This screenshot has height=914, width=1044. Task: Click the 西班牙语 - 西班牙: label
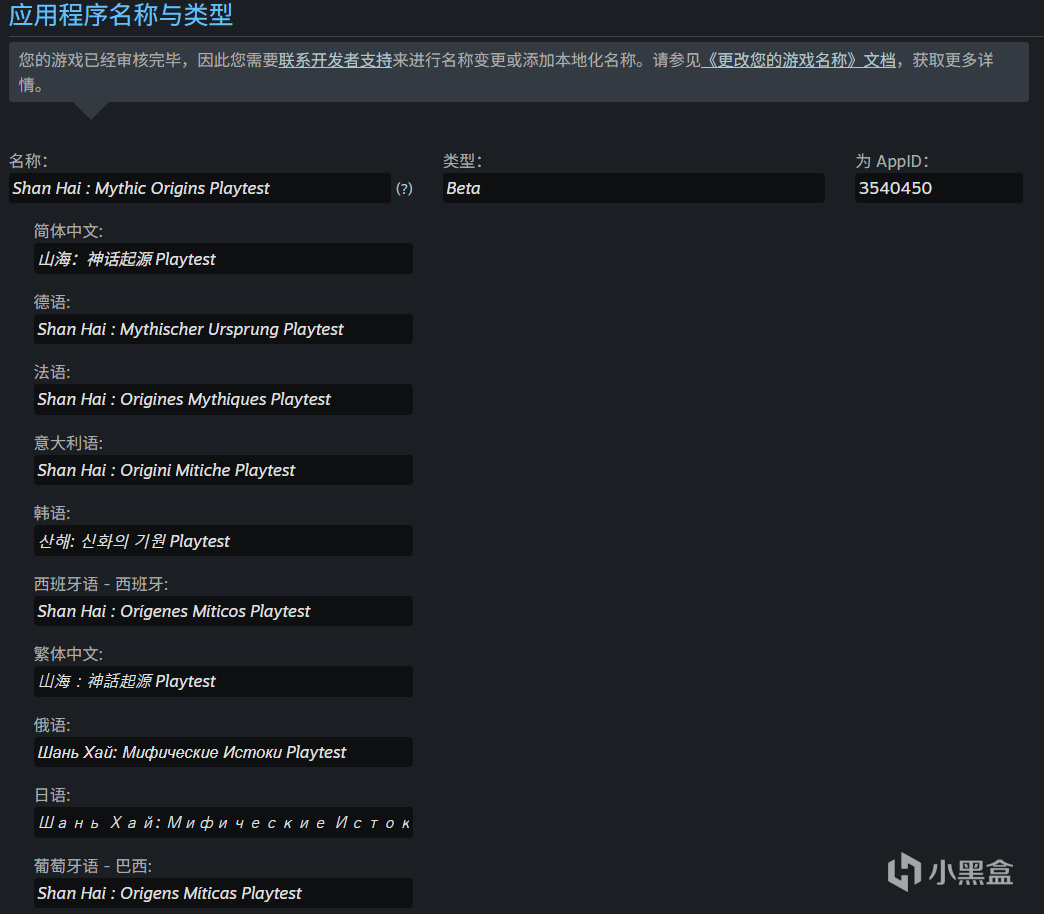pyautogui.click(x=101, y=584)
